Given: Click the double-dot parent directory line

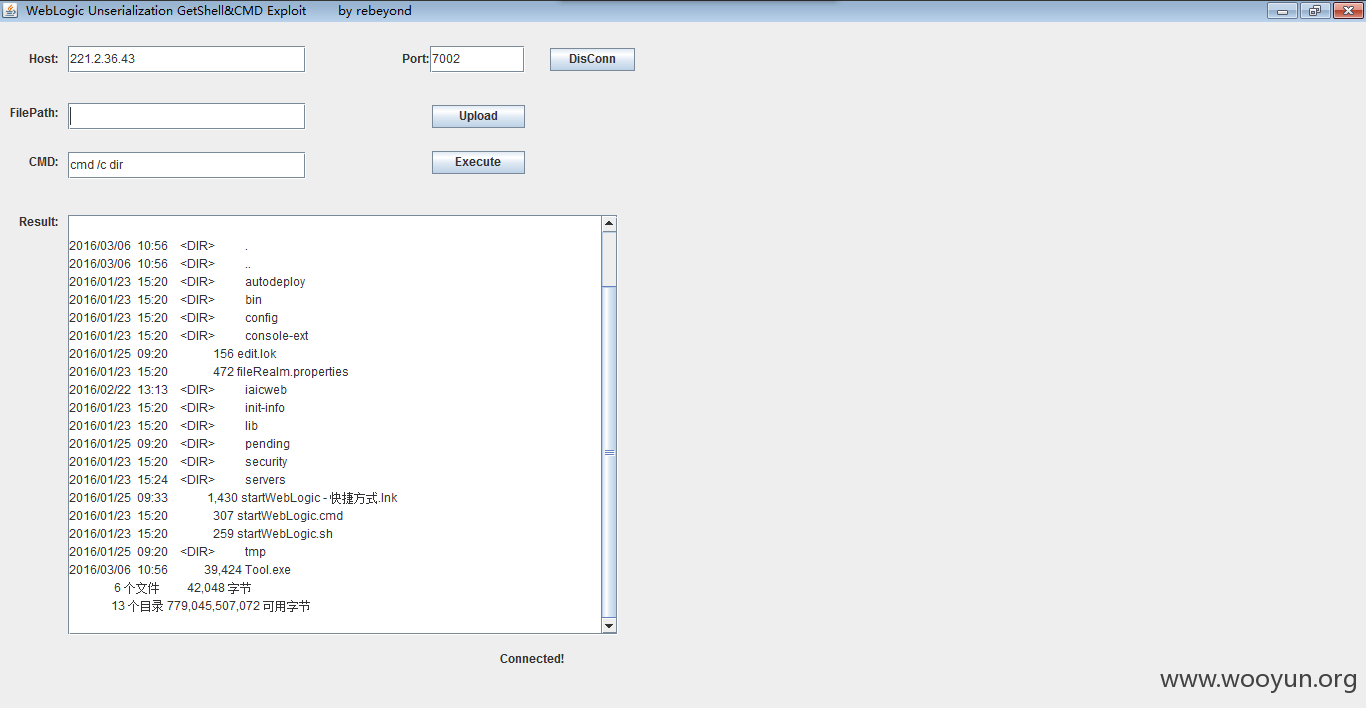Looking at the screenshot, I should 160,264.
